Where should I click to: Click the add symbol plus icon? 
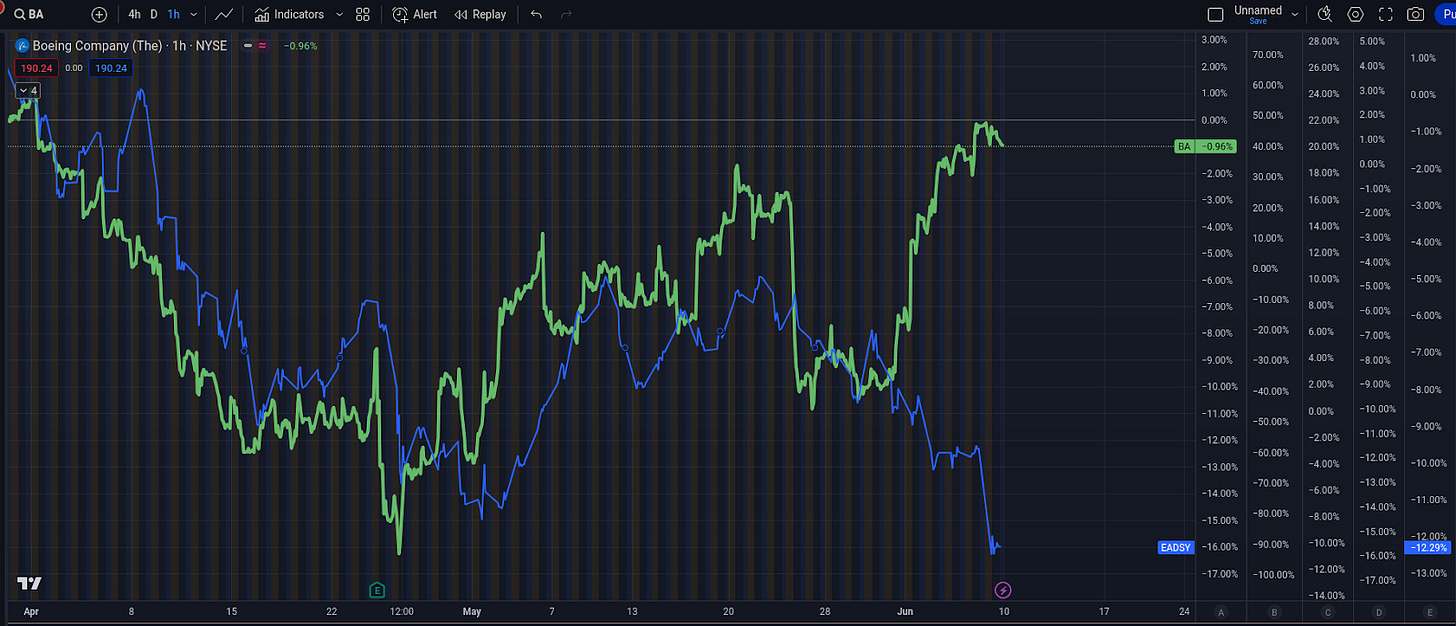[99, 14]
